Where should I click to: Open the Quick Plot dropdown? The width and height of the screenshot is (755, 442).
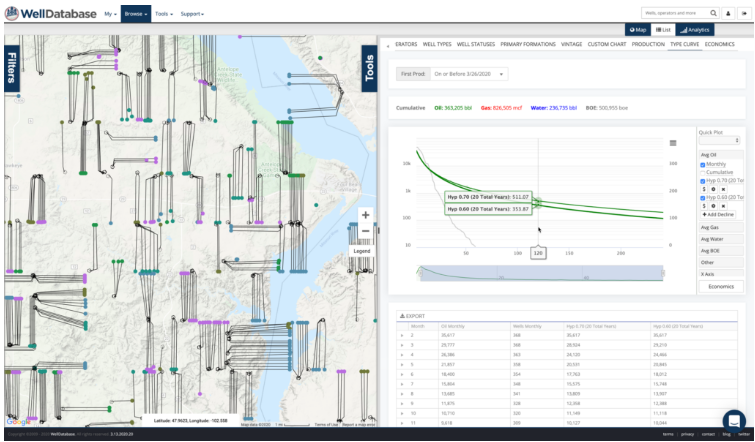(719, 141)
